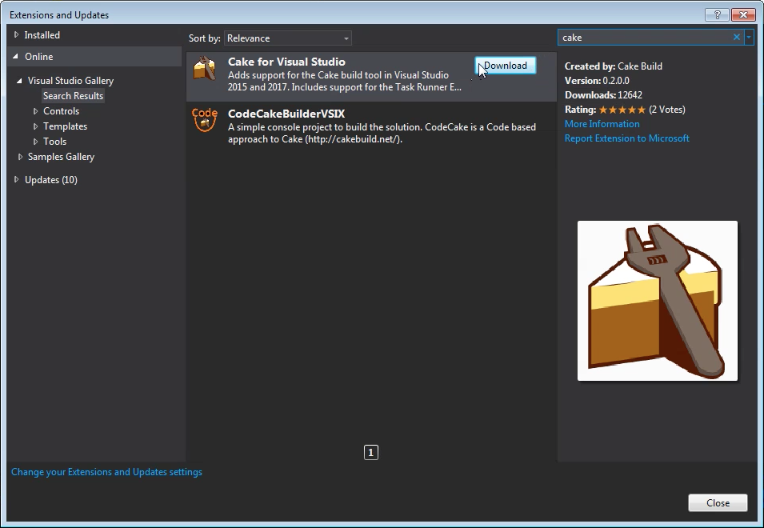Select the Visual Studio Gallery item

pyautogui.click(x=71, y=81)
